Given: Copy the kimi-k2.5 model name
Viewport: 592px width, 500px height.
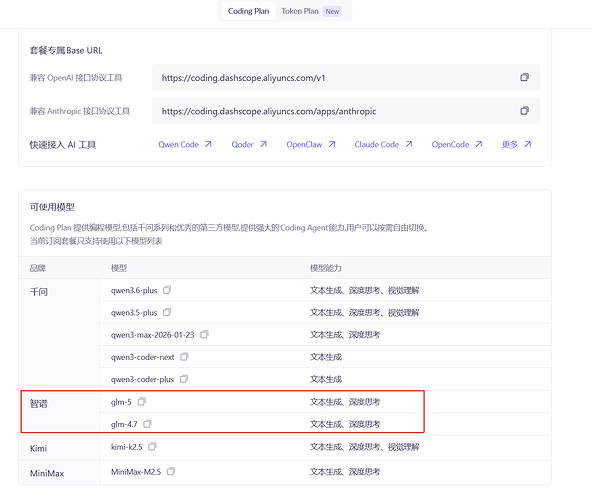Looking at the screenshot, I should click(152, 447).
